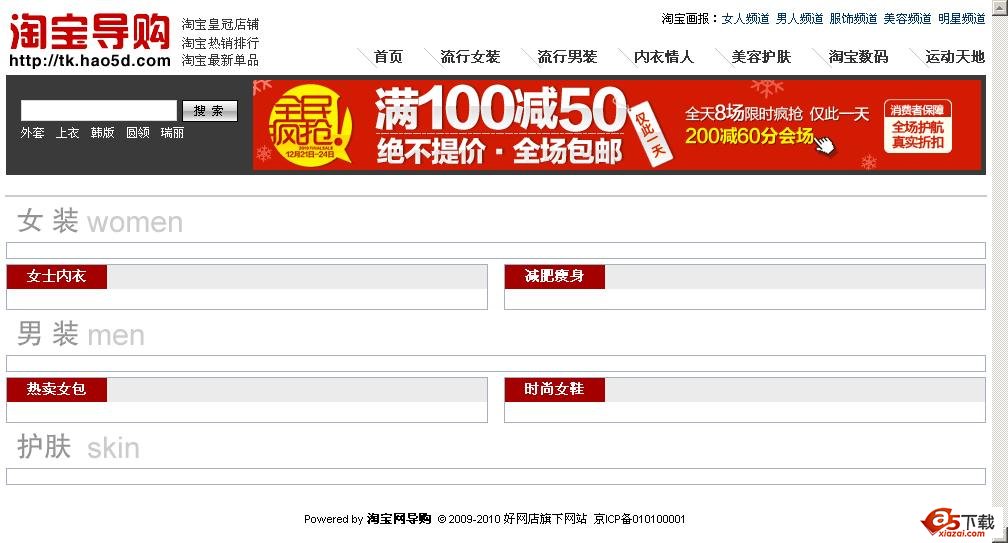Click the 好网店旗下网站 footer text

[x=545, y=519]
